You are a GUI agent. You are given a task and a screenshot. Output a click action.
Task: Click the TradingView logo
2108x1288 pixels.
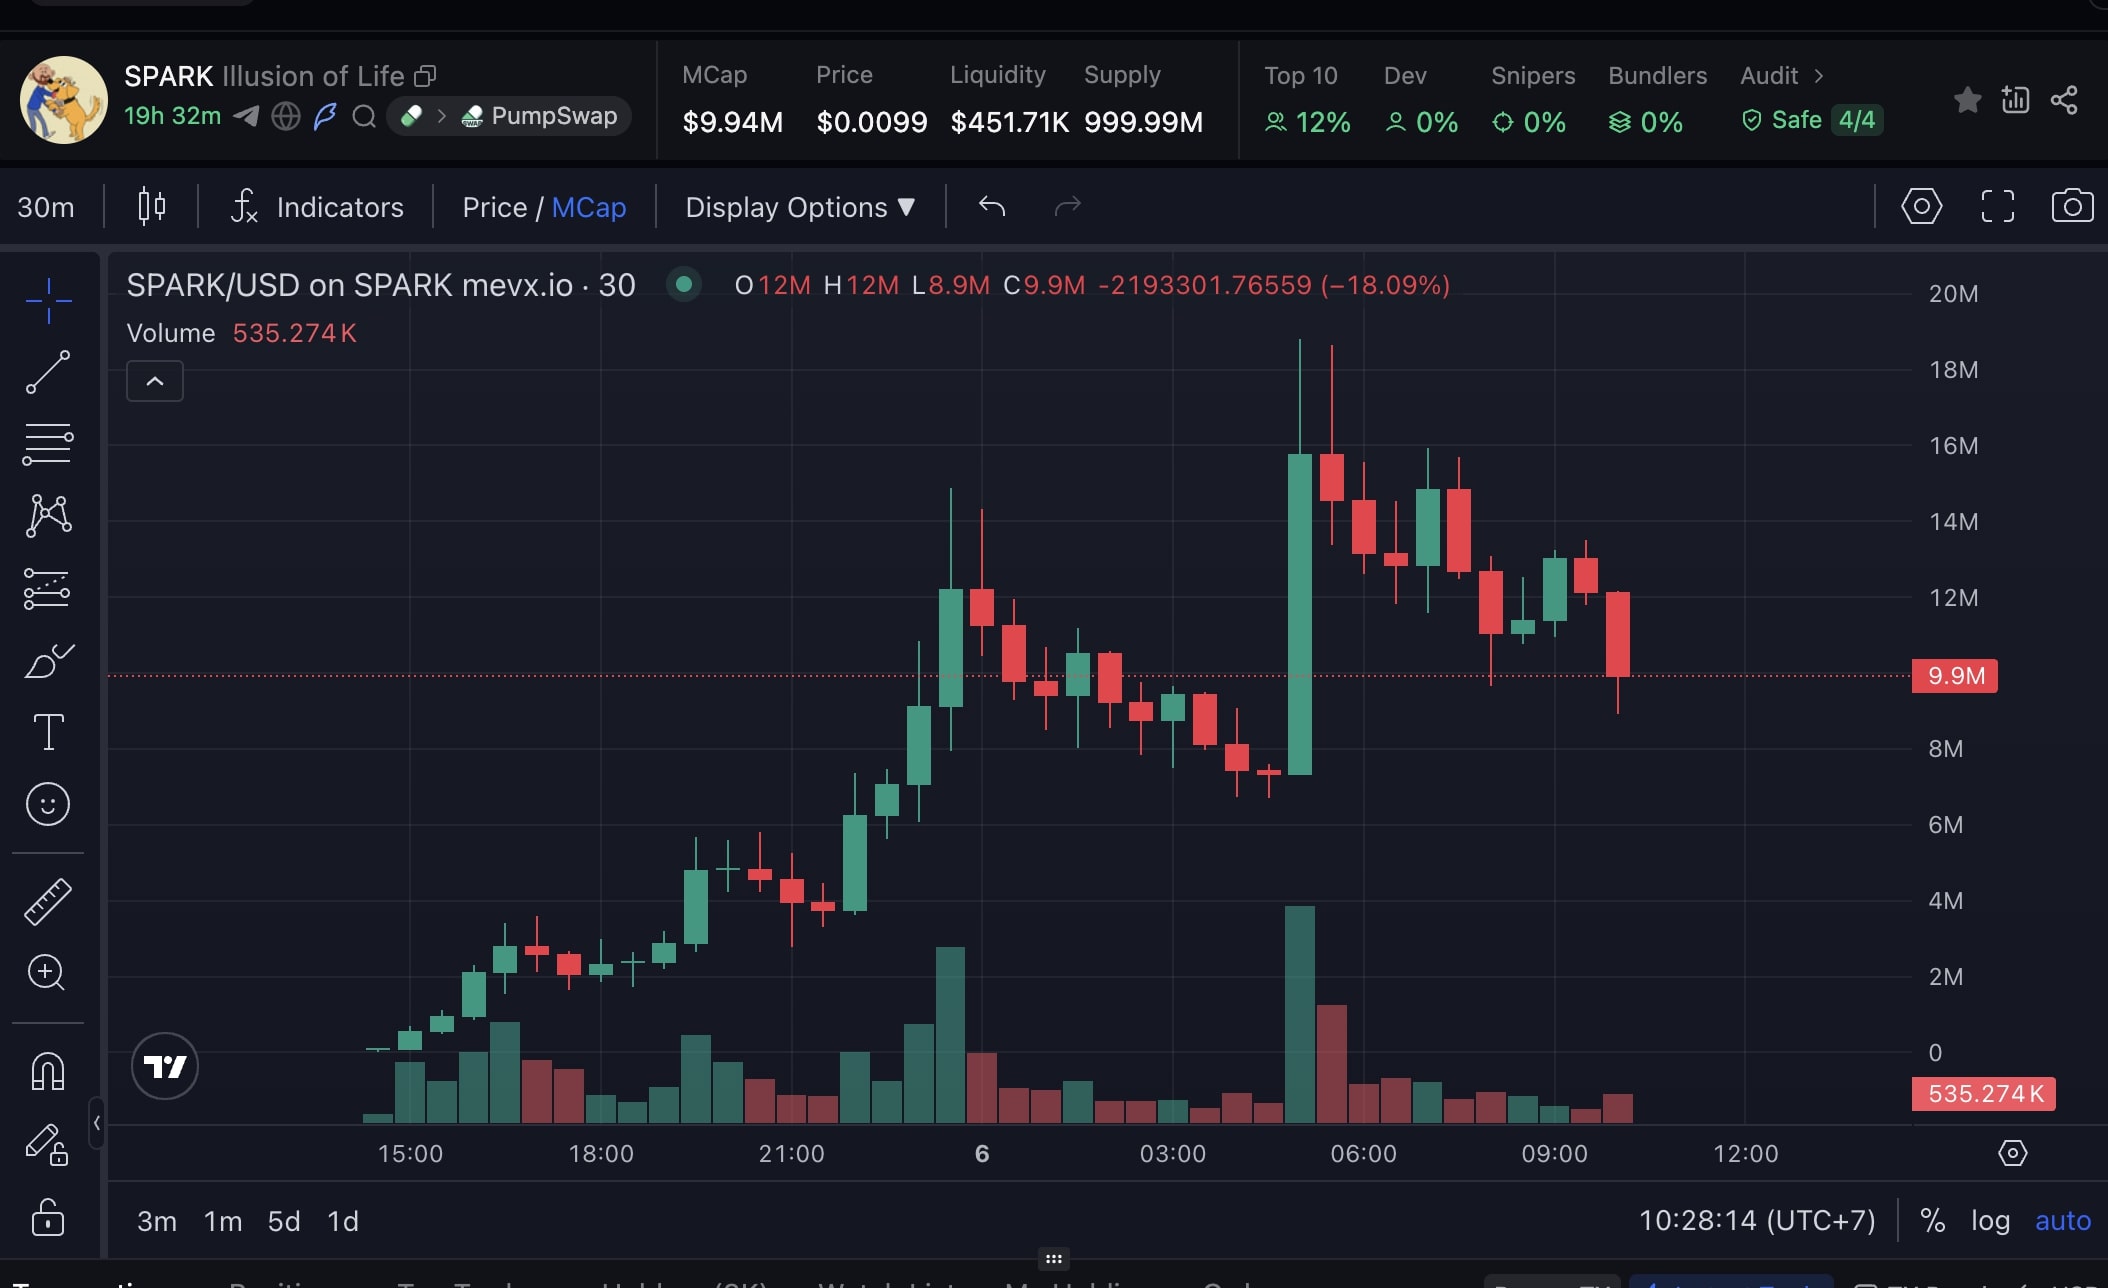165,1066
